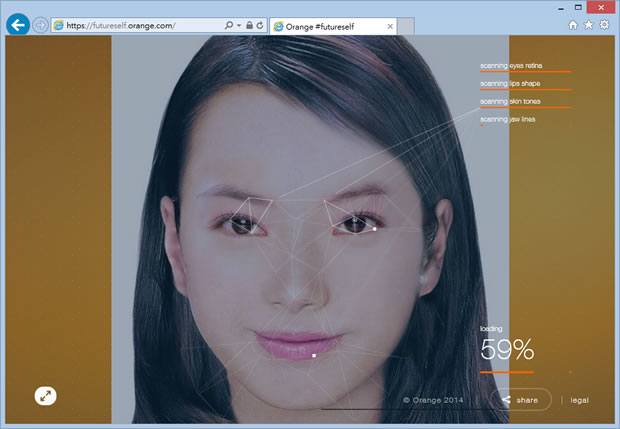Click the 59% loading percentage text

tap(507, 350)
